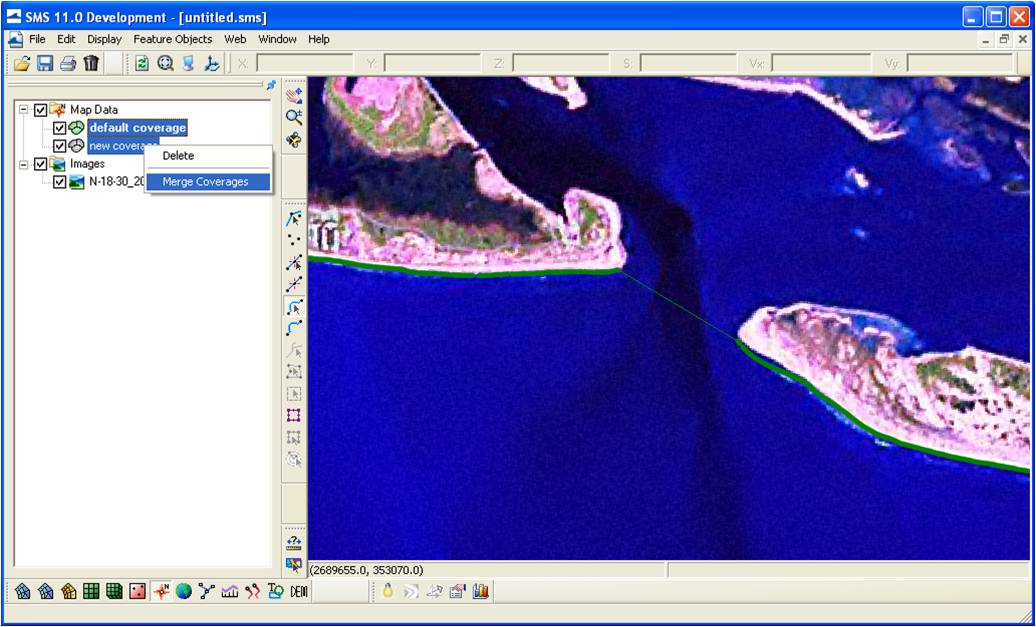Click the get image info tool
This screenshot has height=627, width=1036.
[294, 565]
